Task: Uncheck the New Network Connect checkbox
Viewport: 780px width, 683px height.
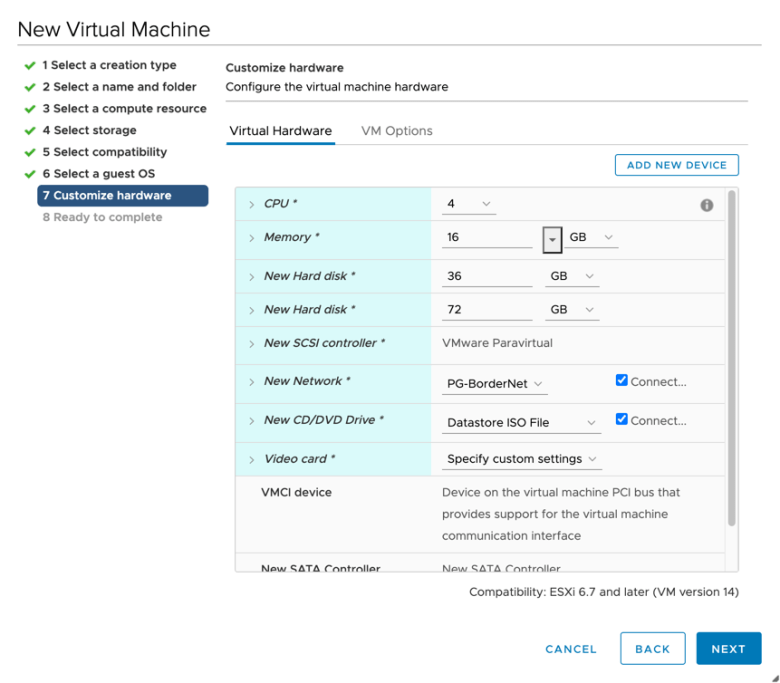Action: click(622, 381)
